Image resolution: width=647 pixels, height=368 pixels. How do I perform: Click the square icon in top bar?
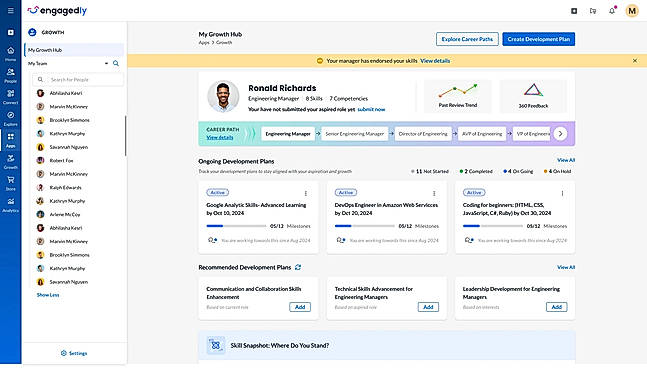[574, 11]
